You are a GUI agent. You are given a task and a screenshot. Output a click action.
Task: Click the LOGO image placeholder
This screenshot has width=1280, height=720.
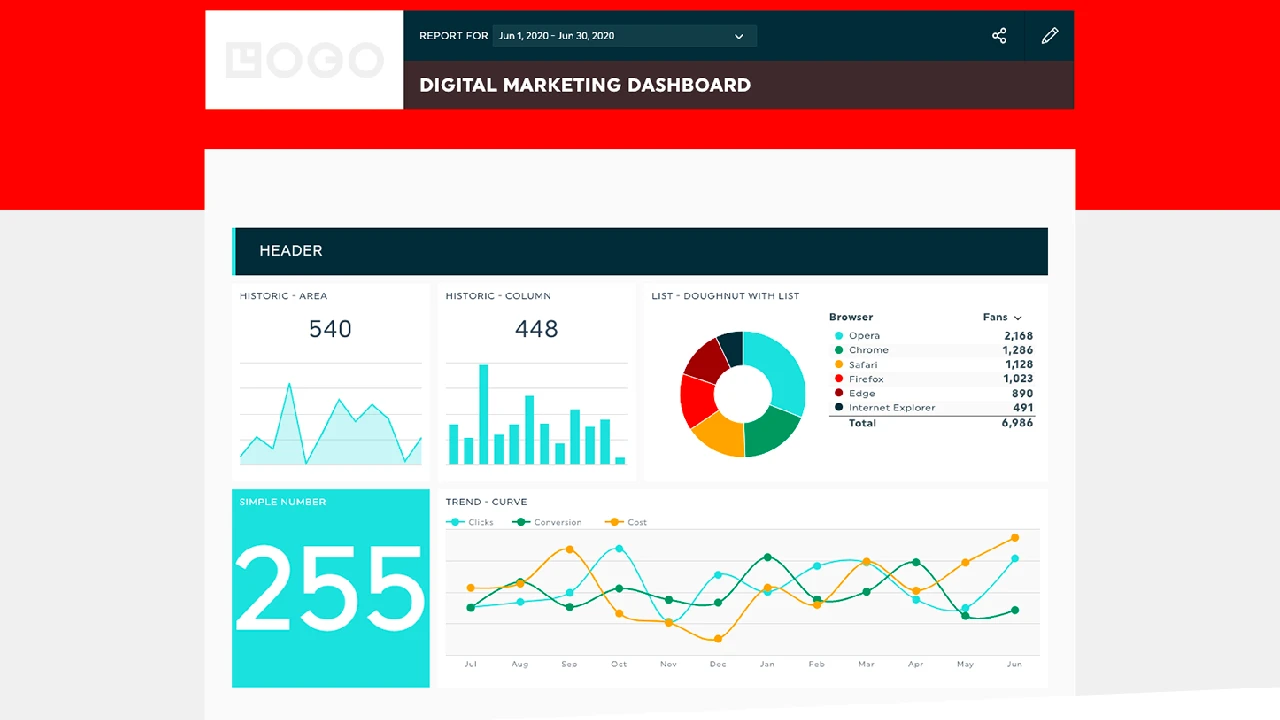[304, 60]
